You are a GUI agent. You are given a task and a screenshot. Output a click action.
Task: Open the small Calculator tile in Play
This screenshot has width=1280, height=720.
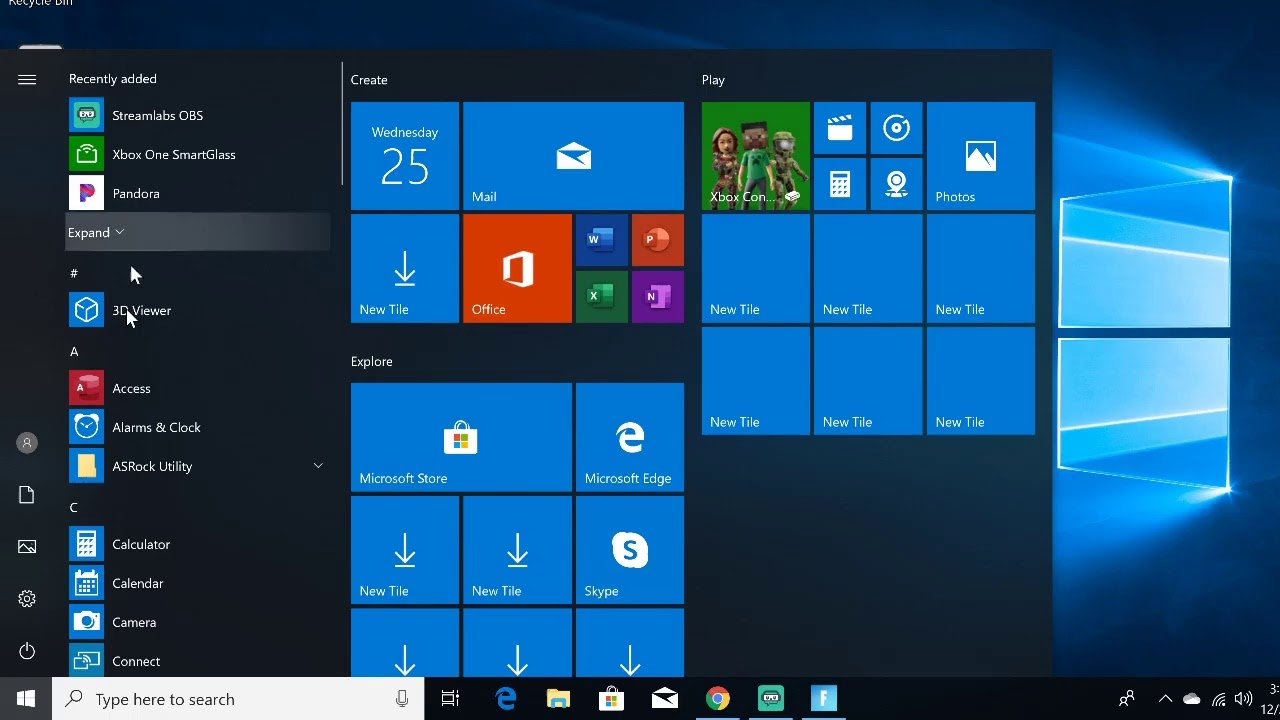point(840,184)
